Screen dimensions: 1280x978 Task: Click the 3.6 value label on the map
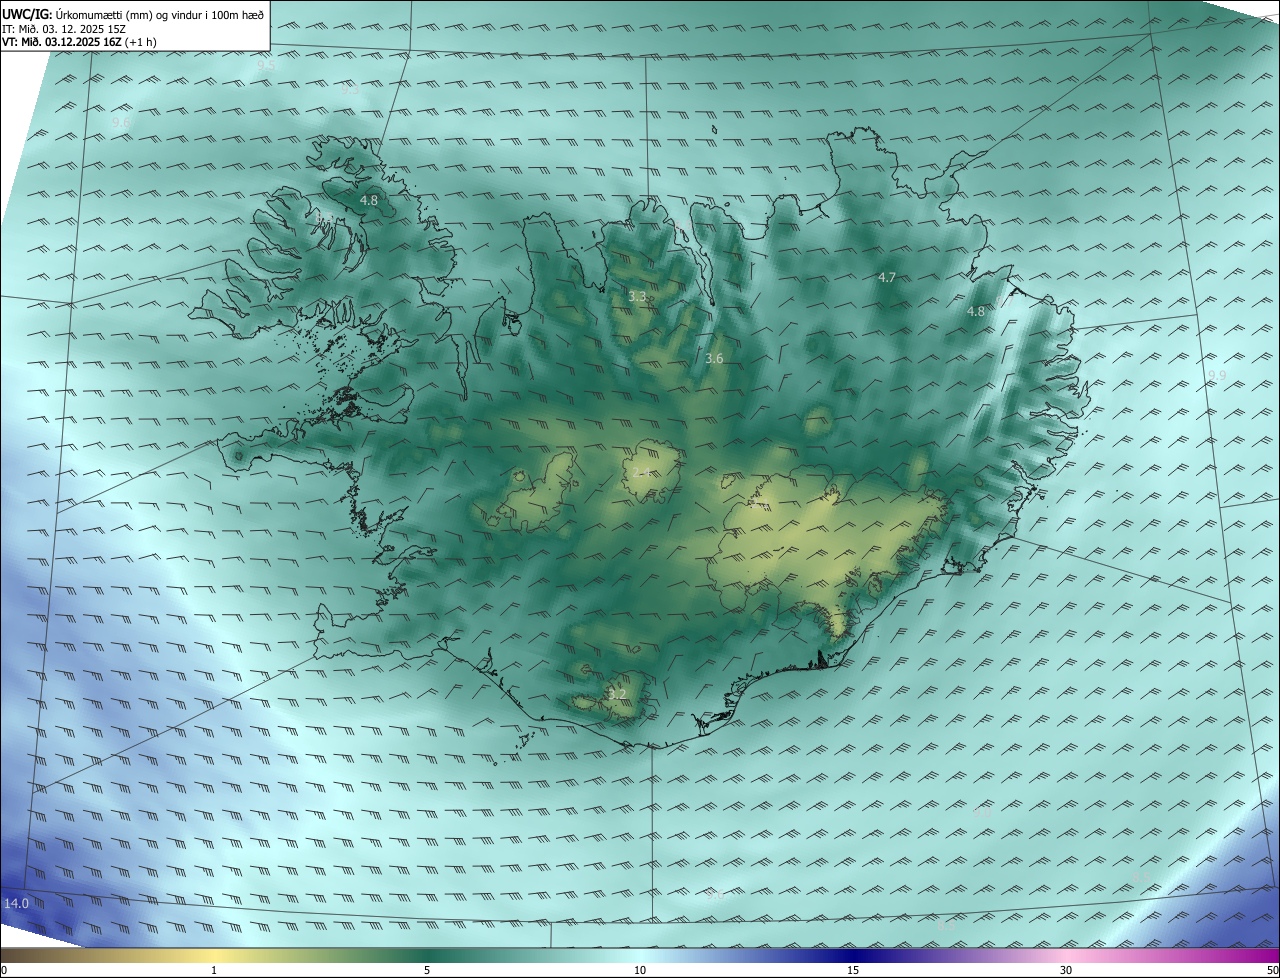pyautogui.click(x=714, y=358)
